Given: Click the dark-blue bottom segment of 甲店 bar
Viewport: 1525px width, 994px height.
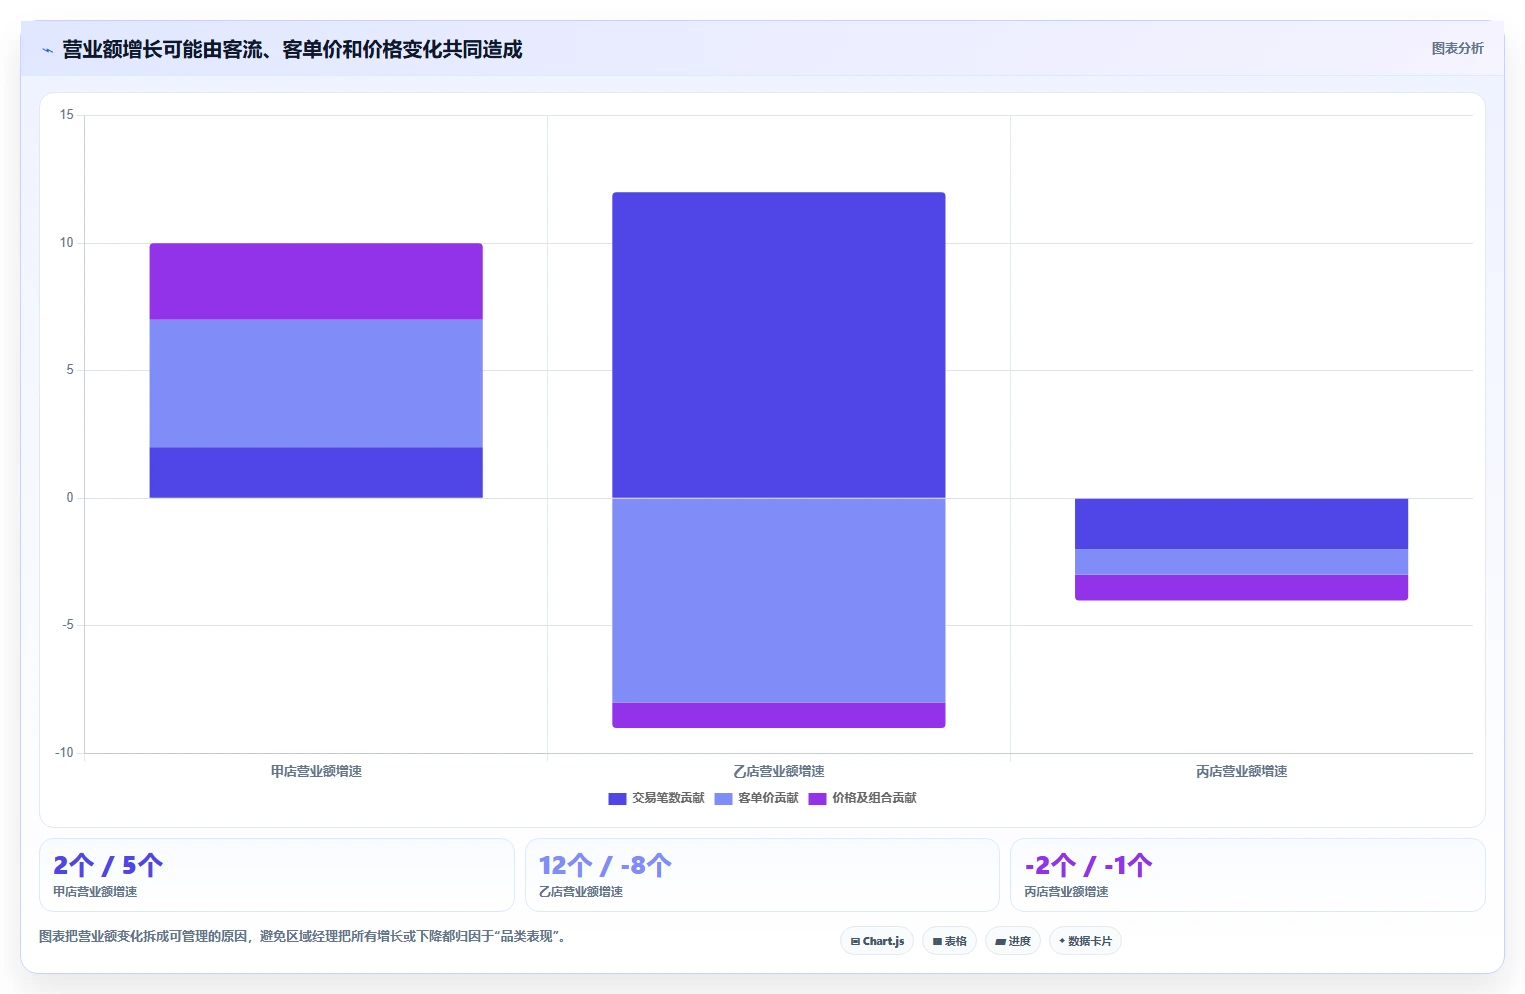Looking at the screenshot, I should 316,472.
